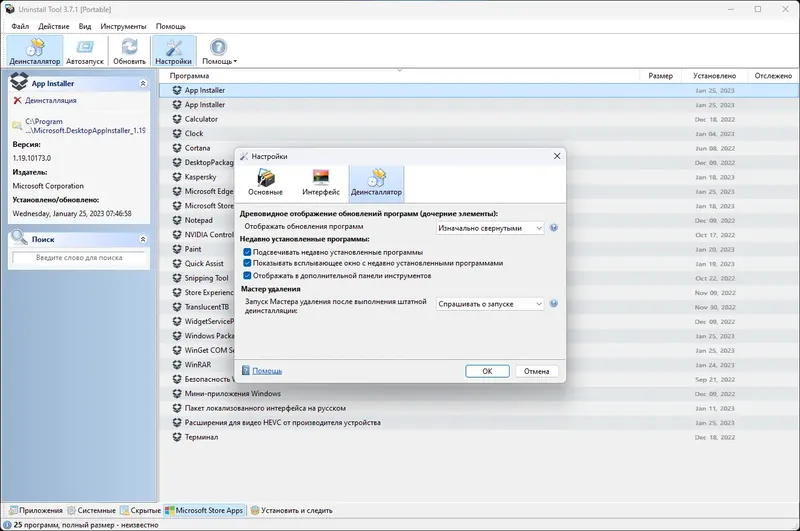Sort by Отслежено column header
This screenshot has height=531, width=800.
(x=773, y=75)
